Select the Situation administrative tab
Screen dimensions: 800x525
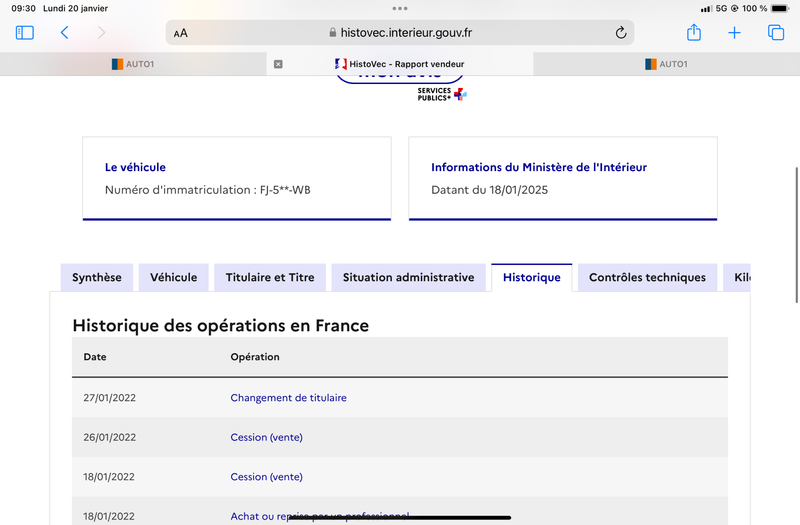coord(408,278)
